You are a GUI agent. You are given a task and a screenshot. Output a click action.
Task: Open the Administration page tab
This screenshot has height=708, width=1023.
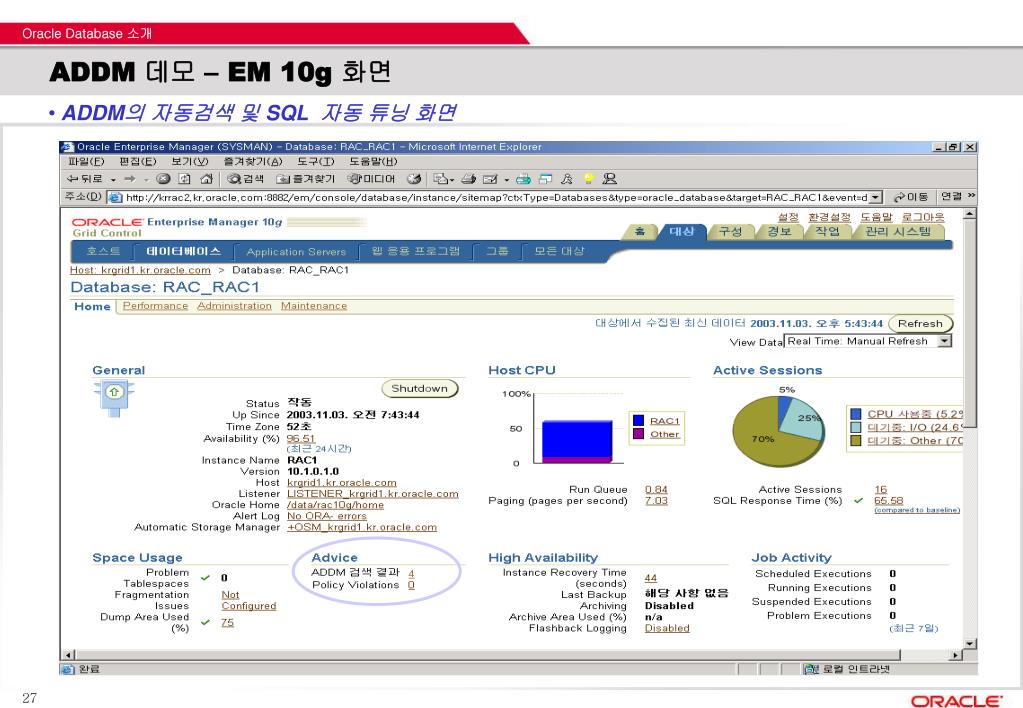coord(234,305)
